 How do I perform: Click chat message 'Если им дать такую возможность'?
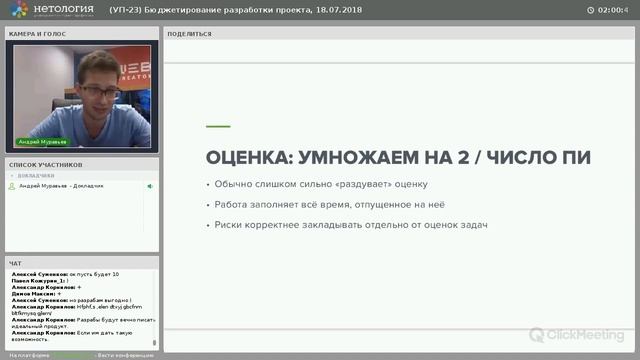(x=72, y=336)
